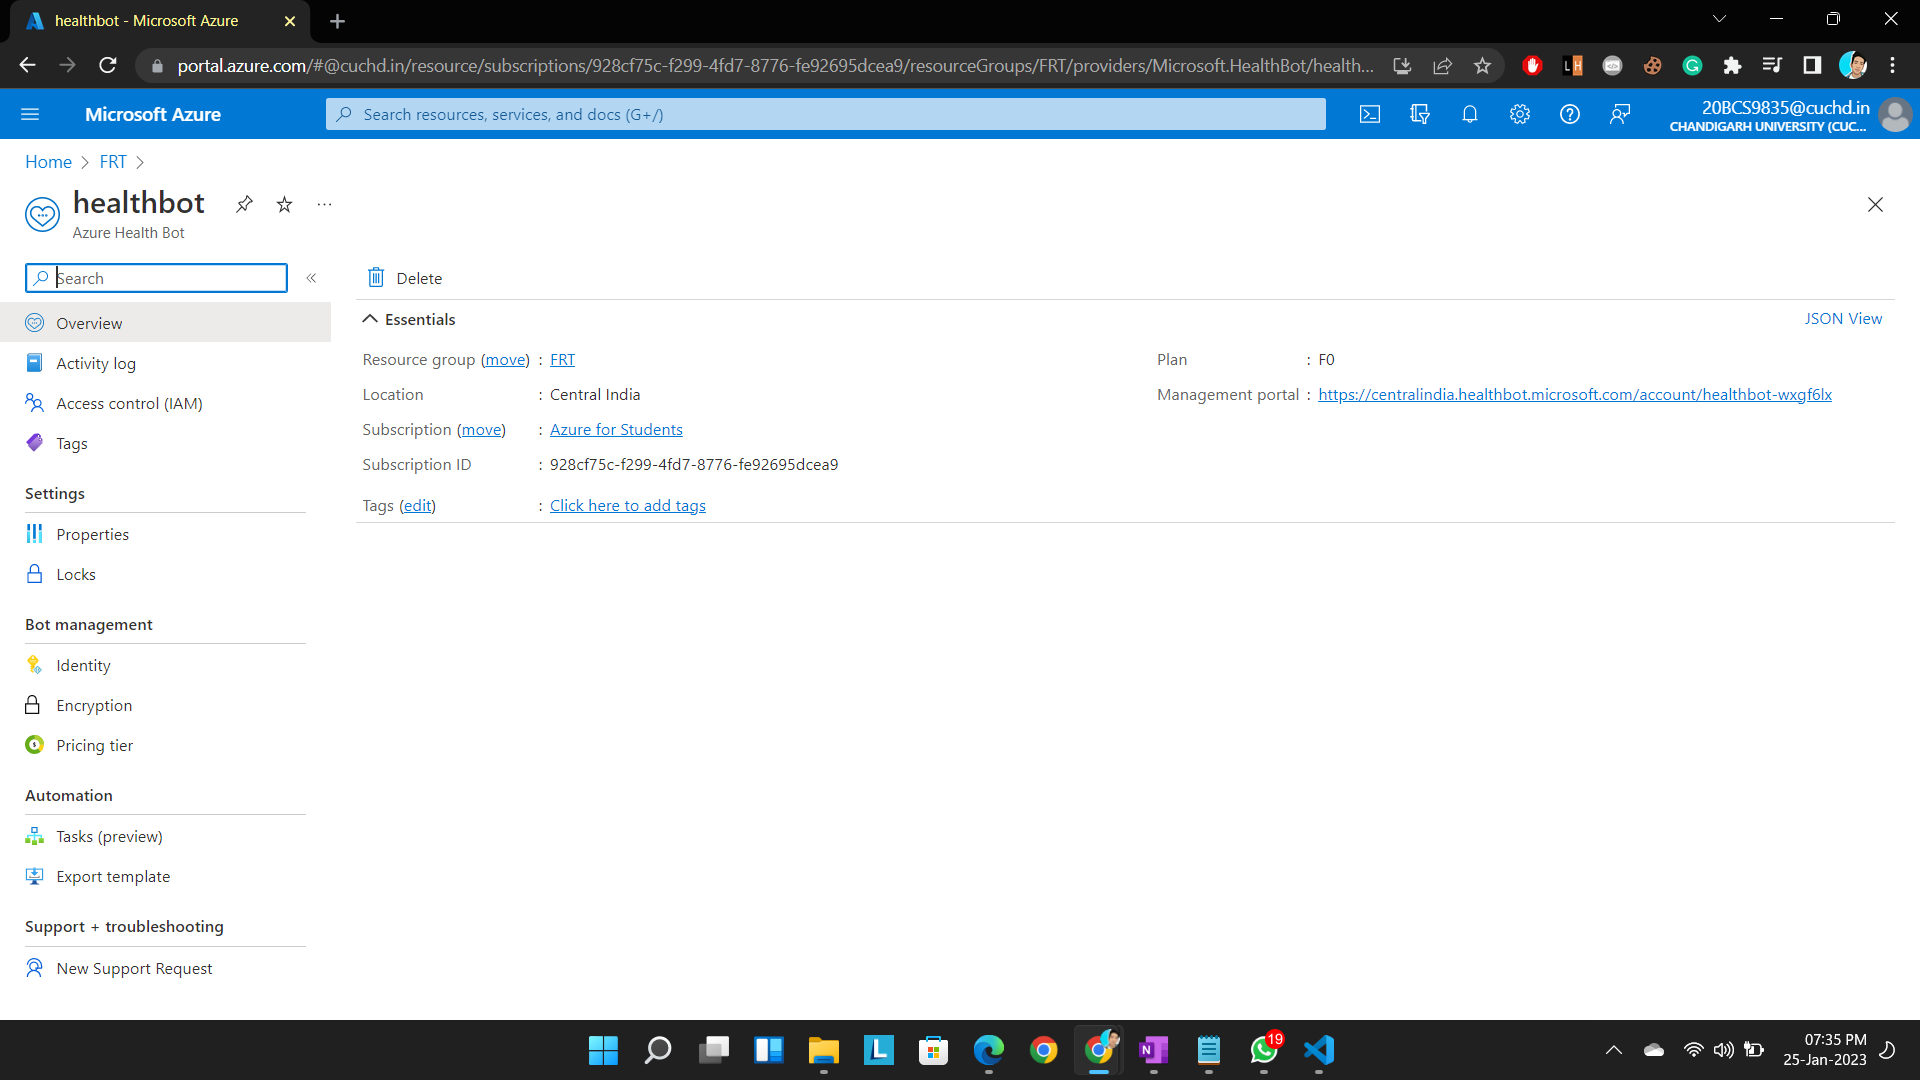Open the portal hamburger menu
1920x1080 pixels.
[30, 114]
